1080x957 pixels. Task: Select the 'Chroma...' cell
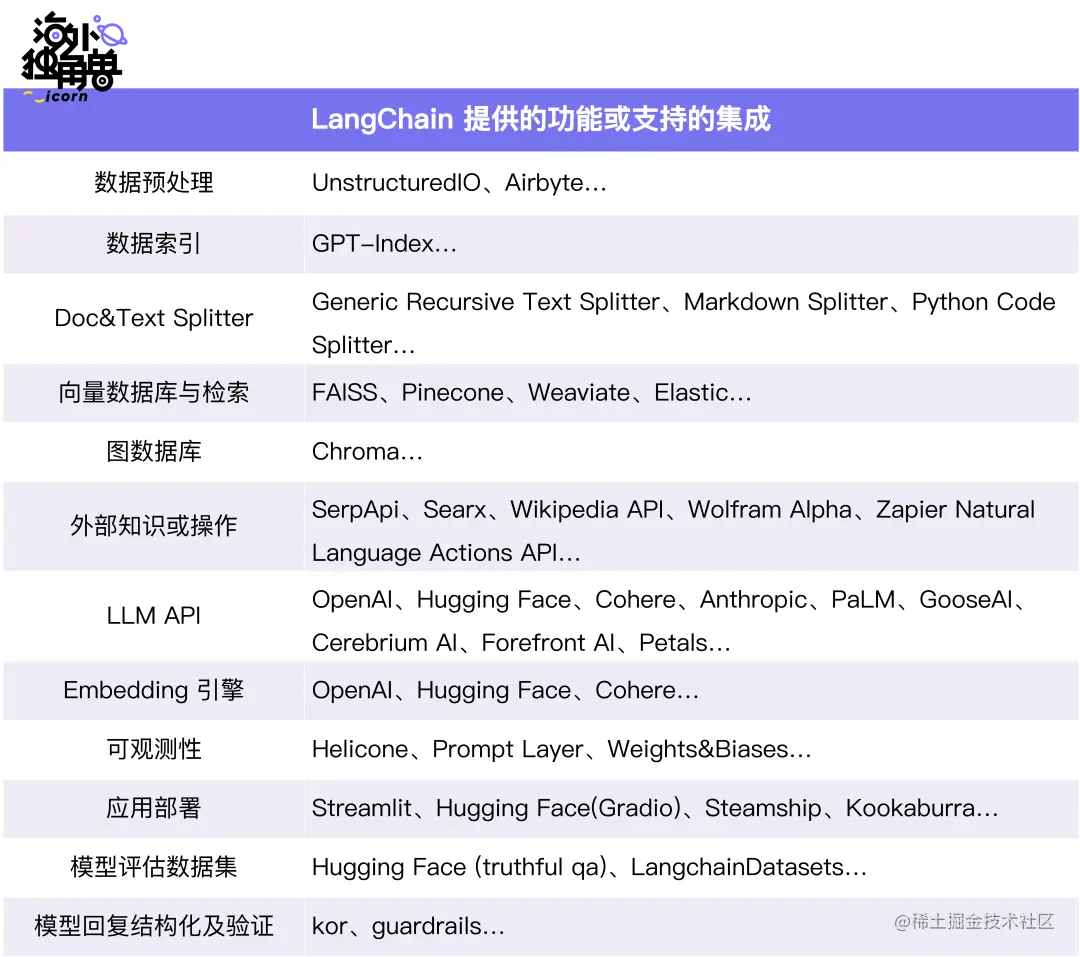tap(367, 451)
